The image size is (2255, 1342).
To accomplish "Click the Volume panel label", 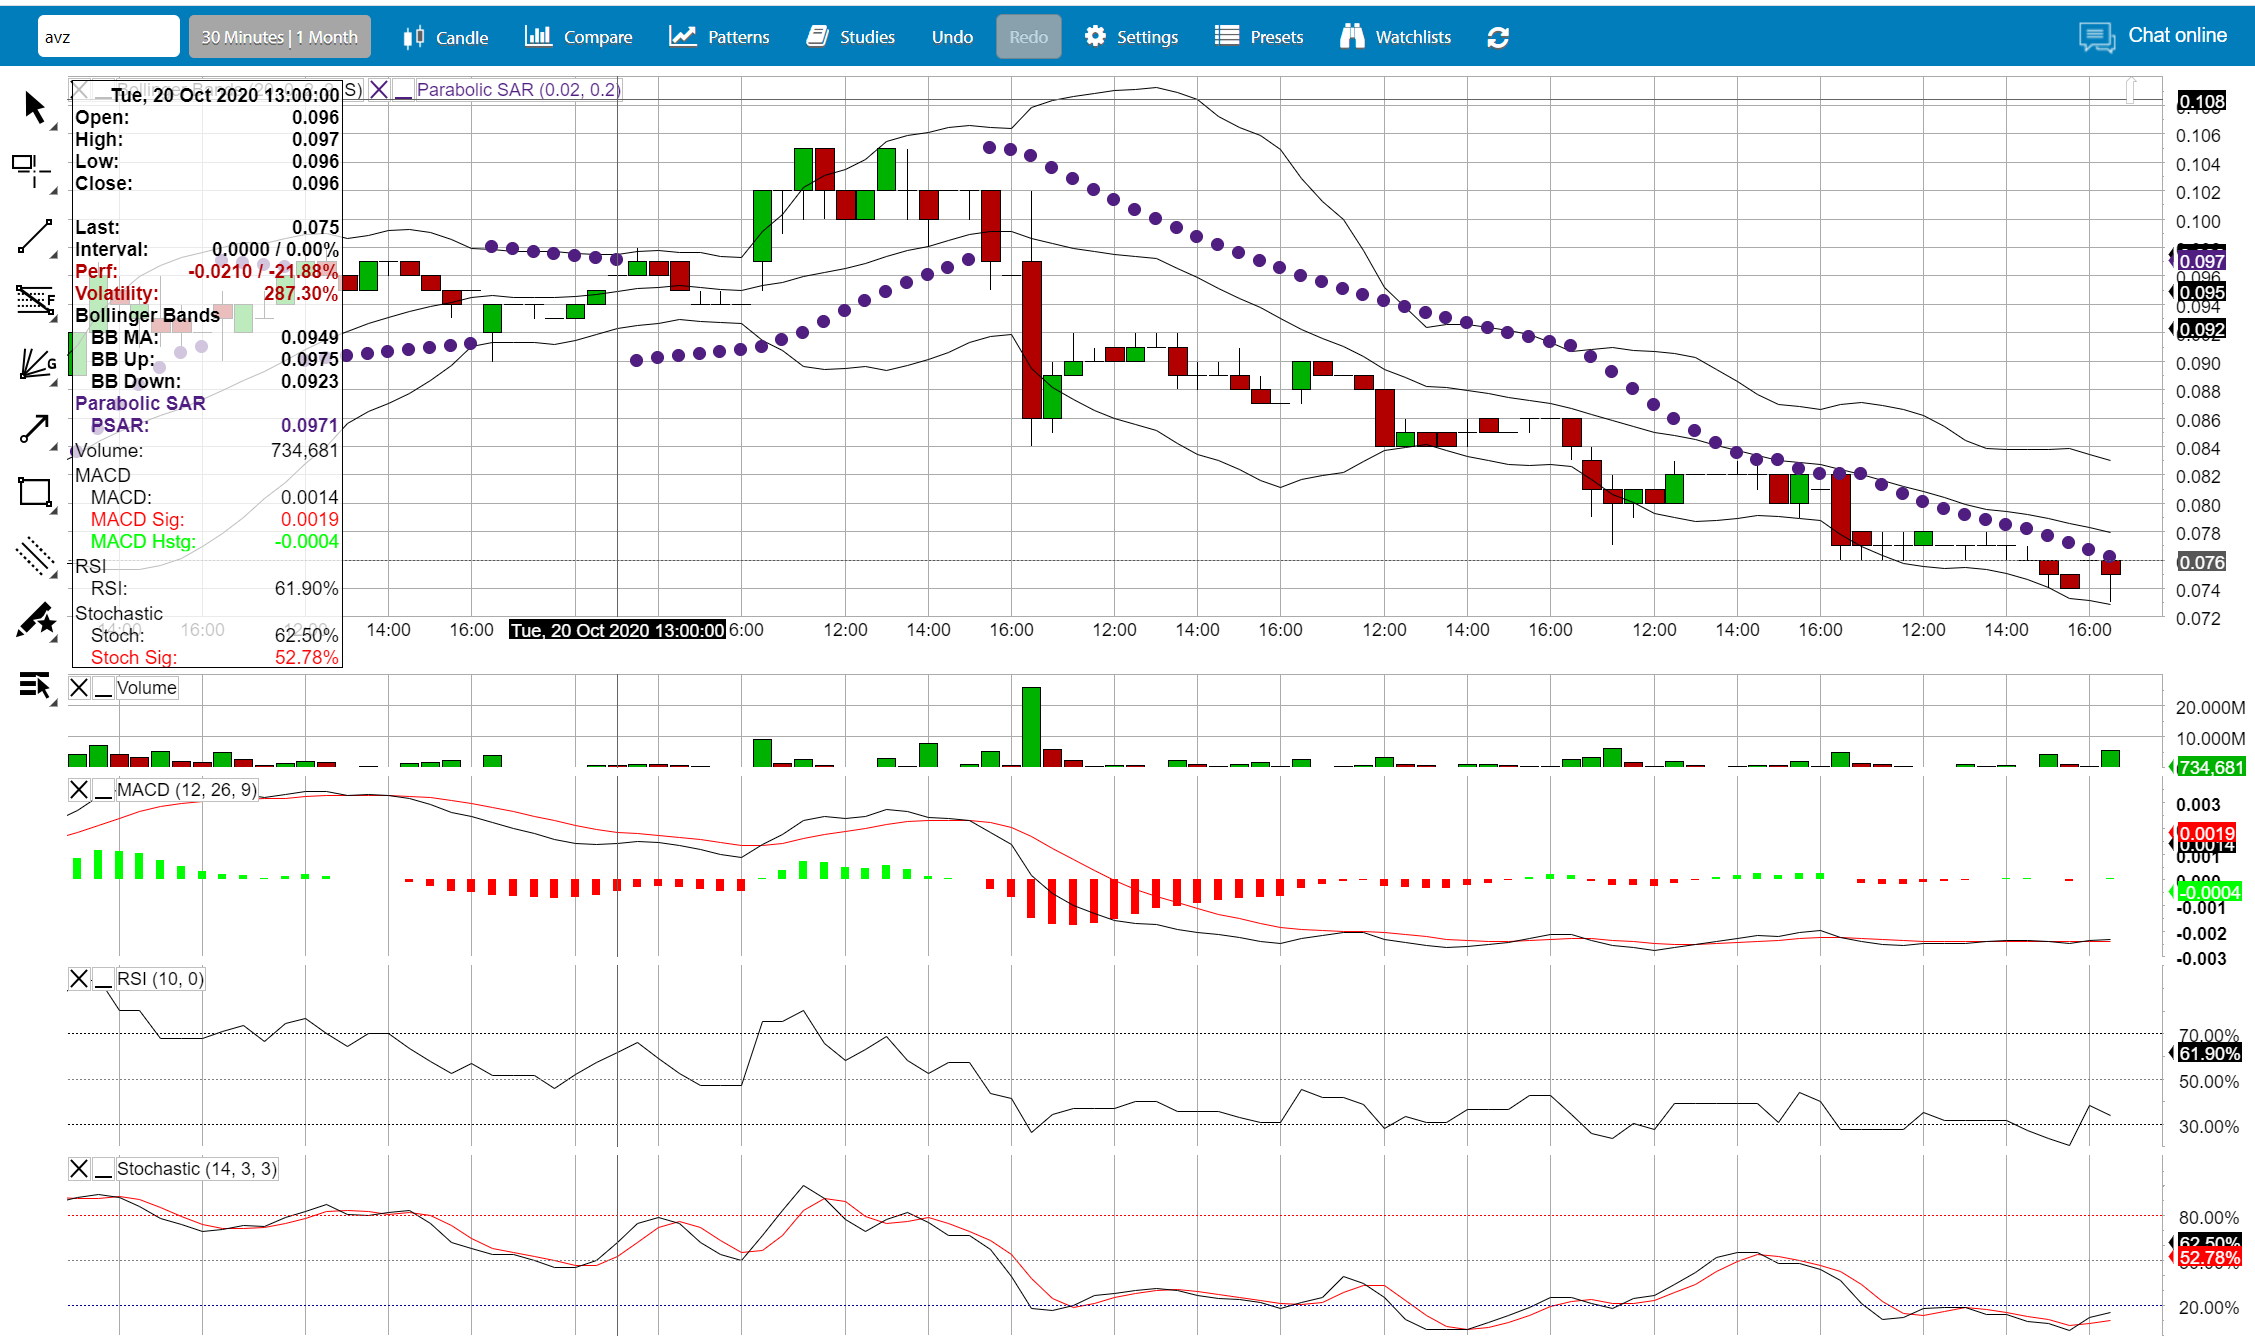I will [146, 688].
